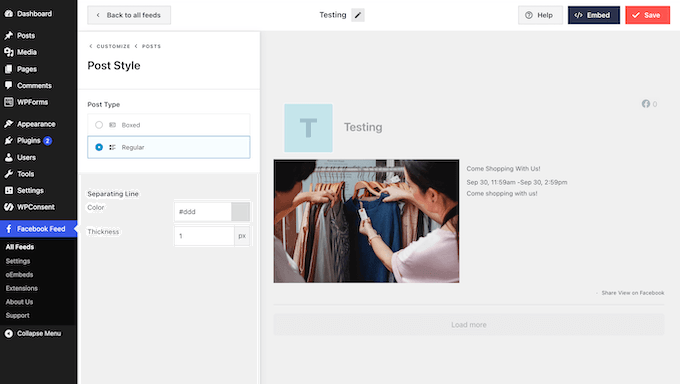The width and height of the screenshot is (680, 384).
Task: Click the Plugins update badge showing 2
Action: (48, 141)
